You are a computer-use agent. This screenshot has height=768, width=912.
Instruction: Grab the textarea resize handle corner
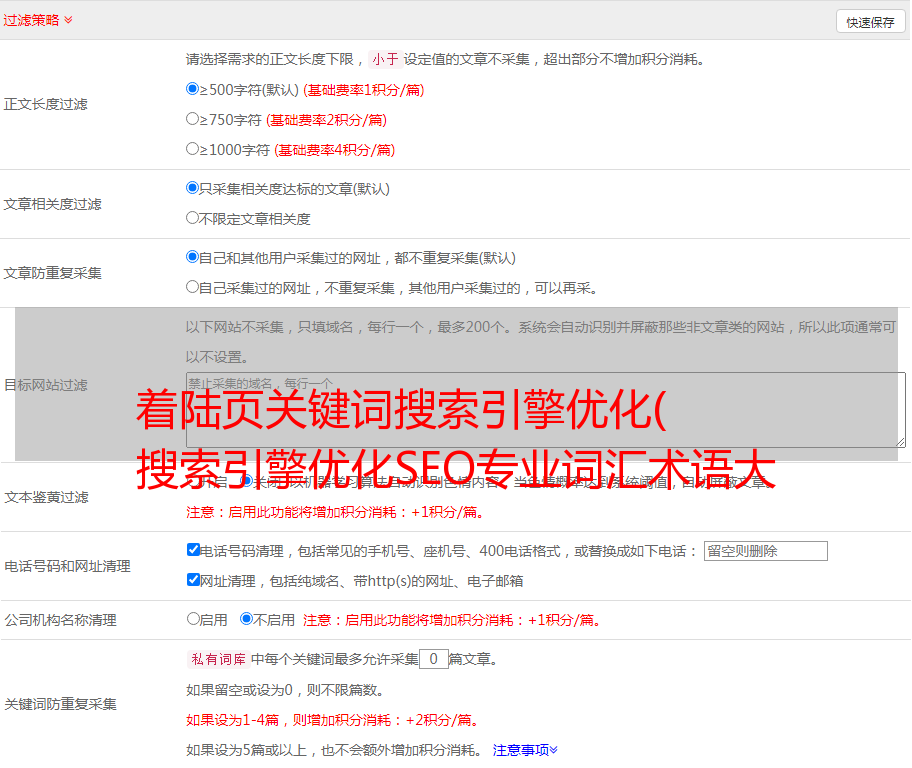tap(900, 442)
